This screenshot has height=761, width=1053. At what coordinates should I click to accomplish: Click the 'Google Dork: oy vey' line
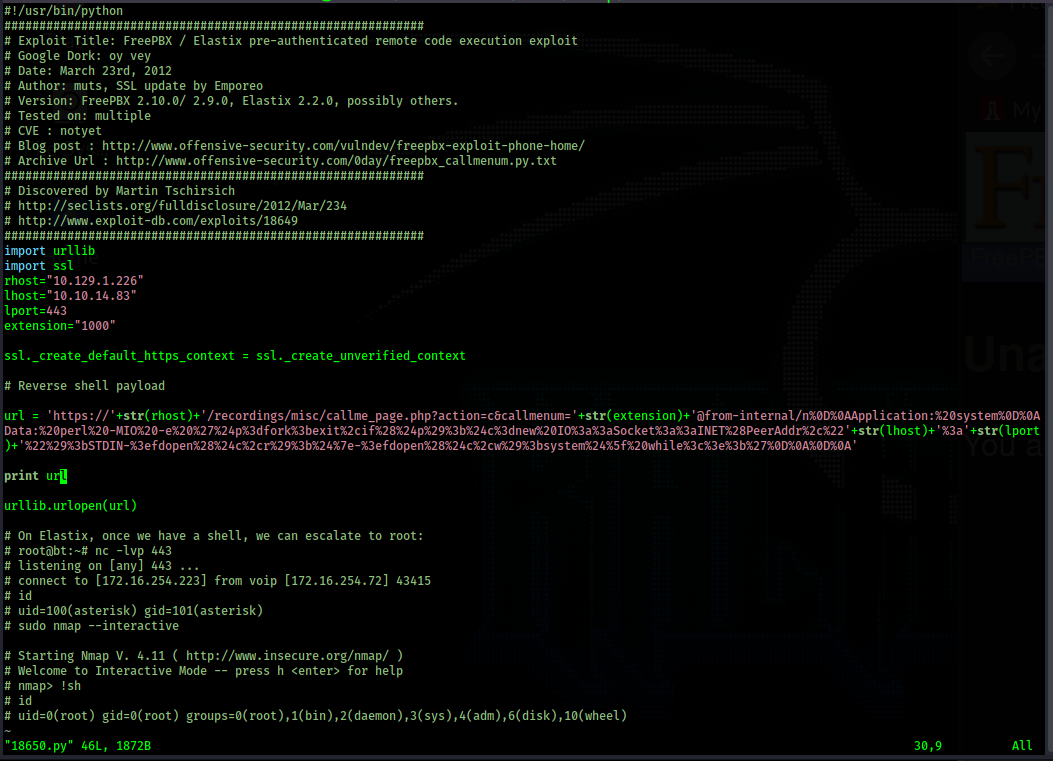click(x=77, y=56)
